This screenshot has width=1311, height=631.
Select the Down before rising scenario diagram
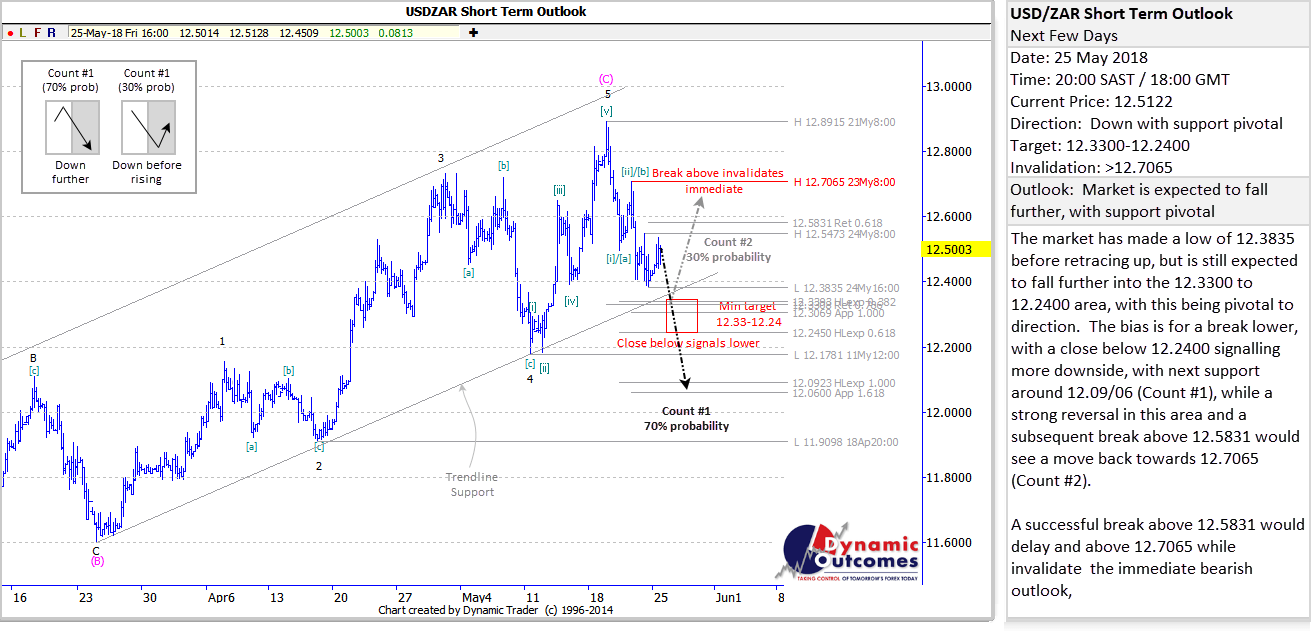pyautogui.click(x=148, y=125)
